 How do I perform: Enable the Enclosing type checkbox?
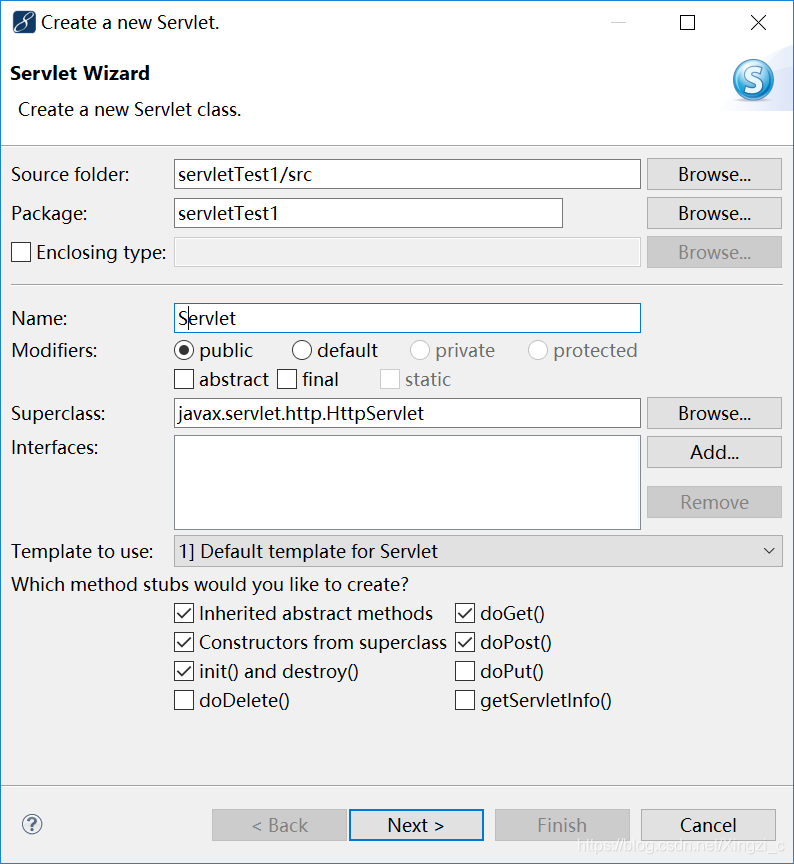coord(21,252)
